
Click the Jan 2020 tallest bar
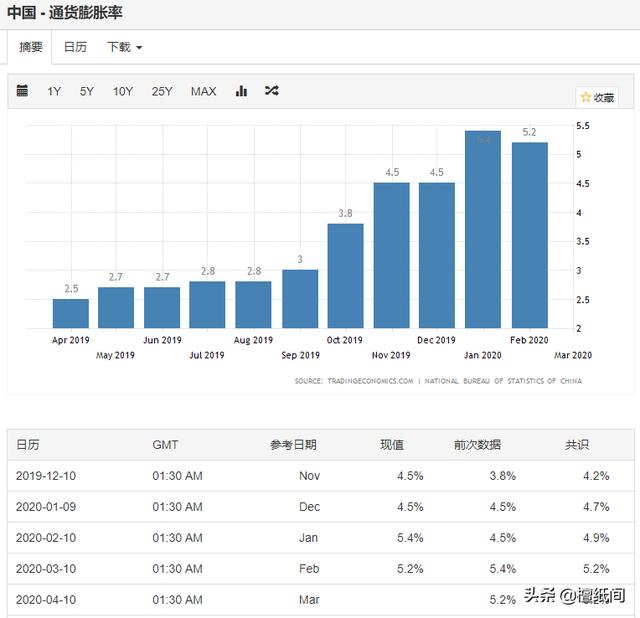tap(483, 229)
